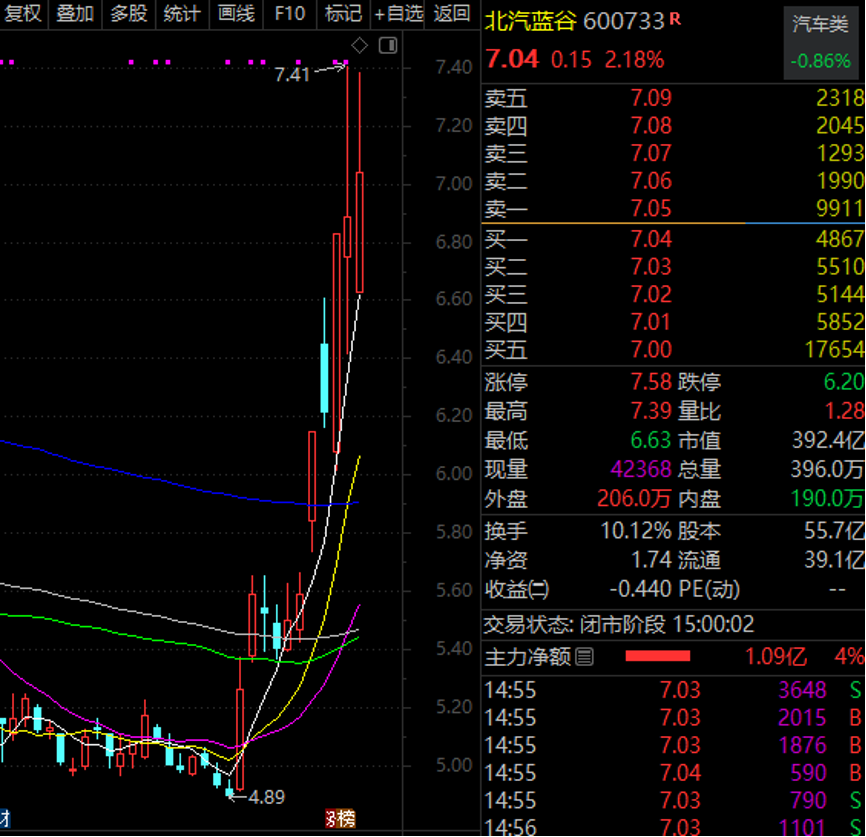Open the 汽车类 sector box
The image size is (866, 837).
point(821,43)
